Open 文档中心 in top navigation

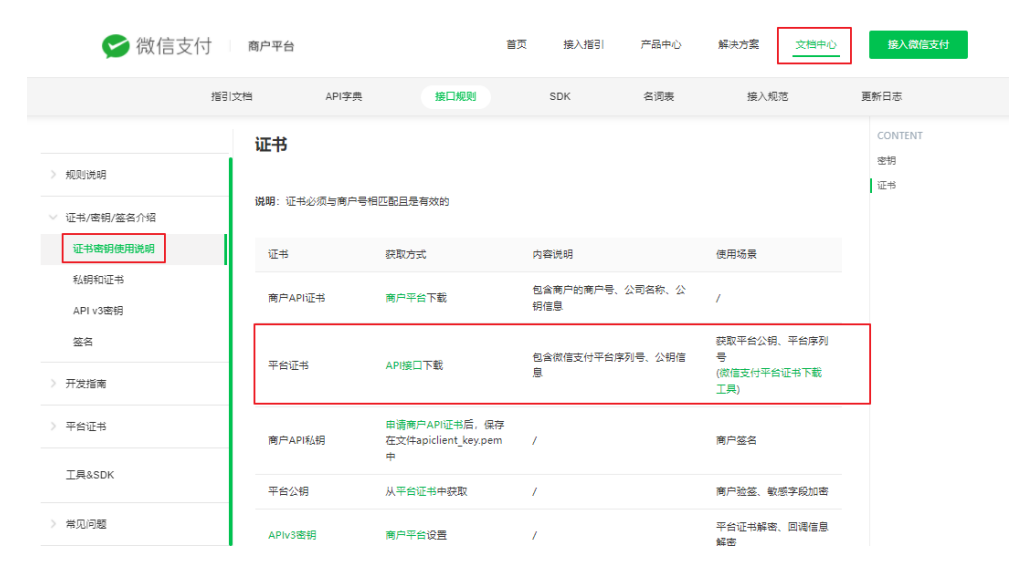pyautogui.click(x=815, y=45)
